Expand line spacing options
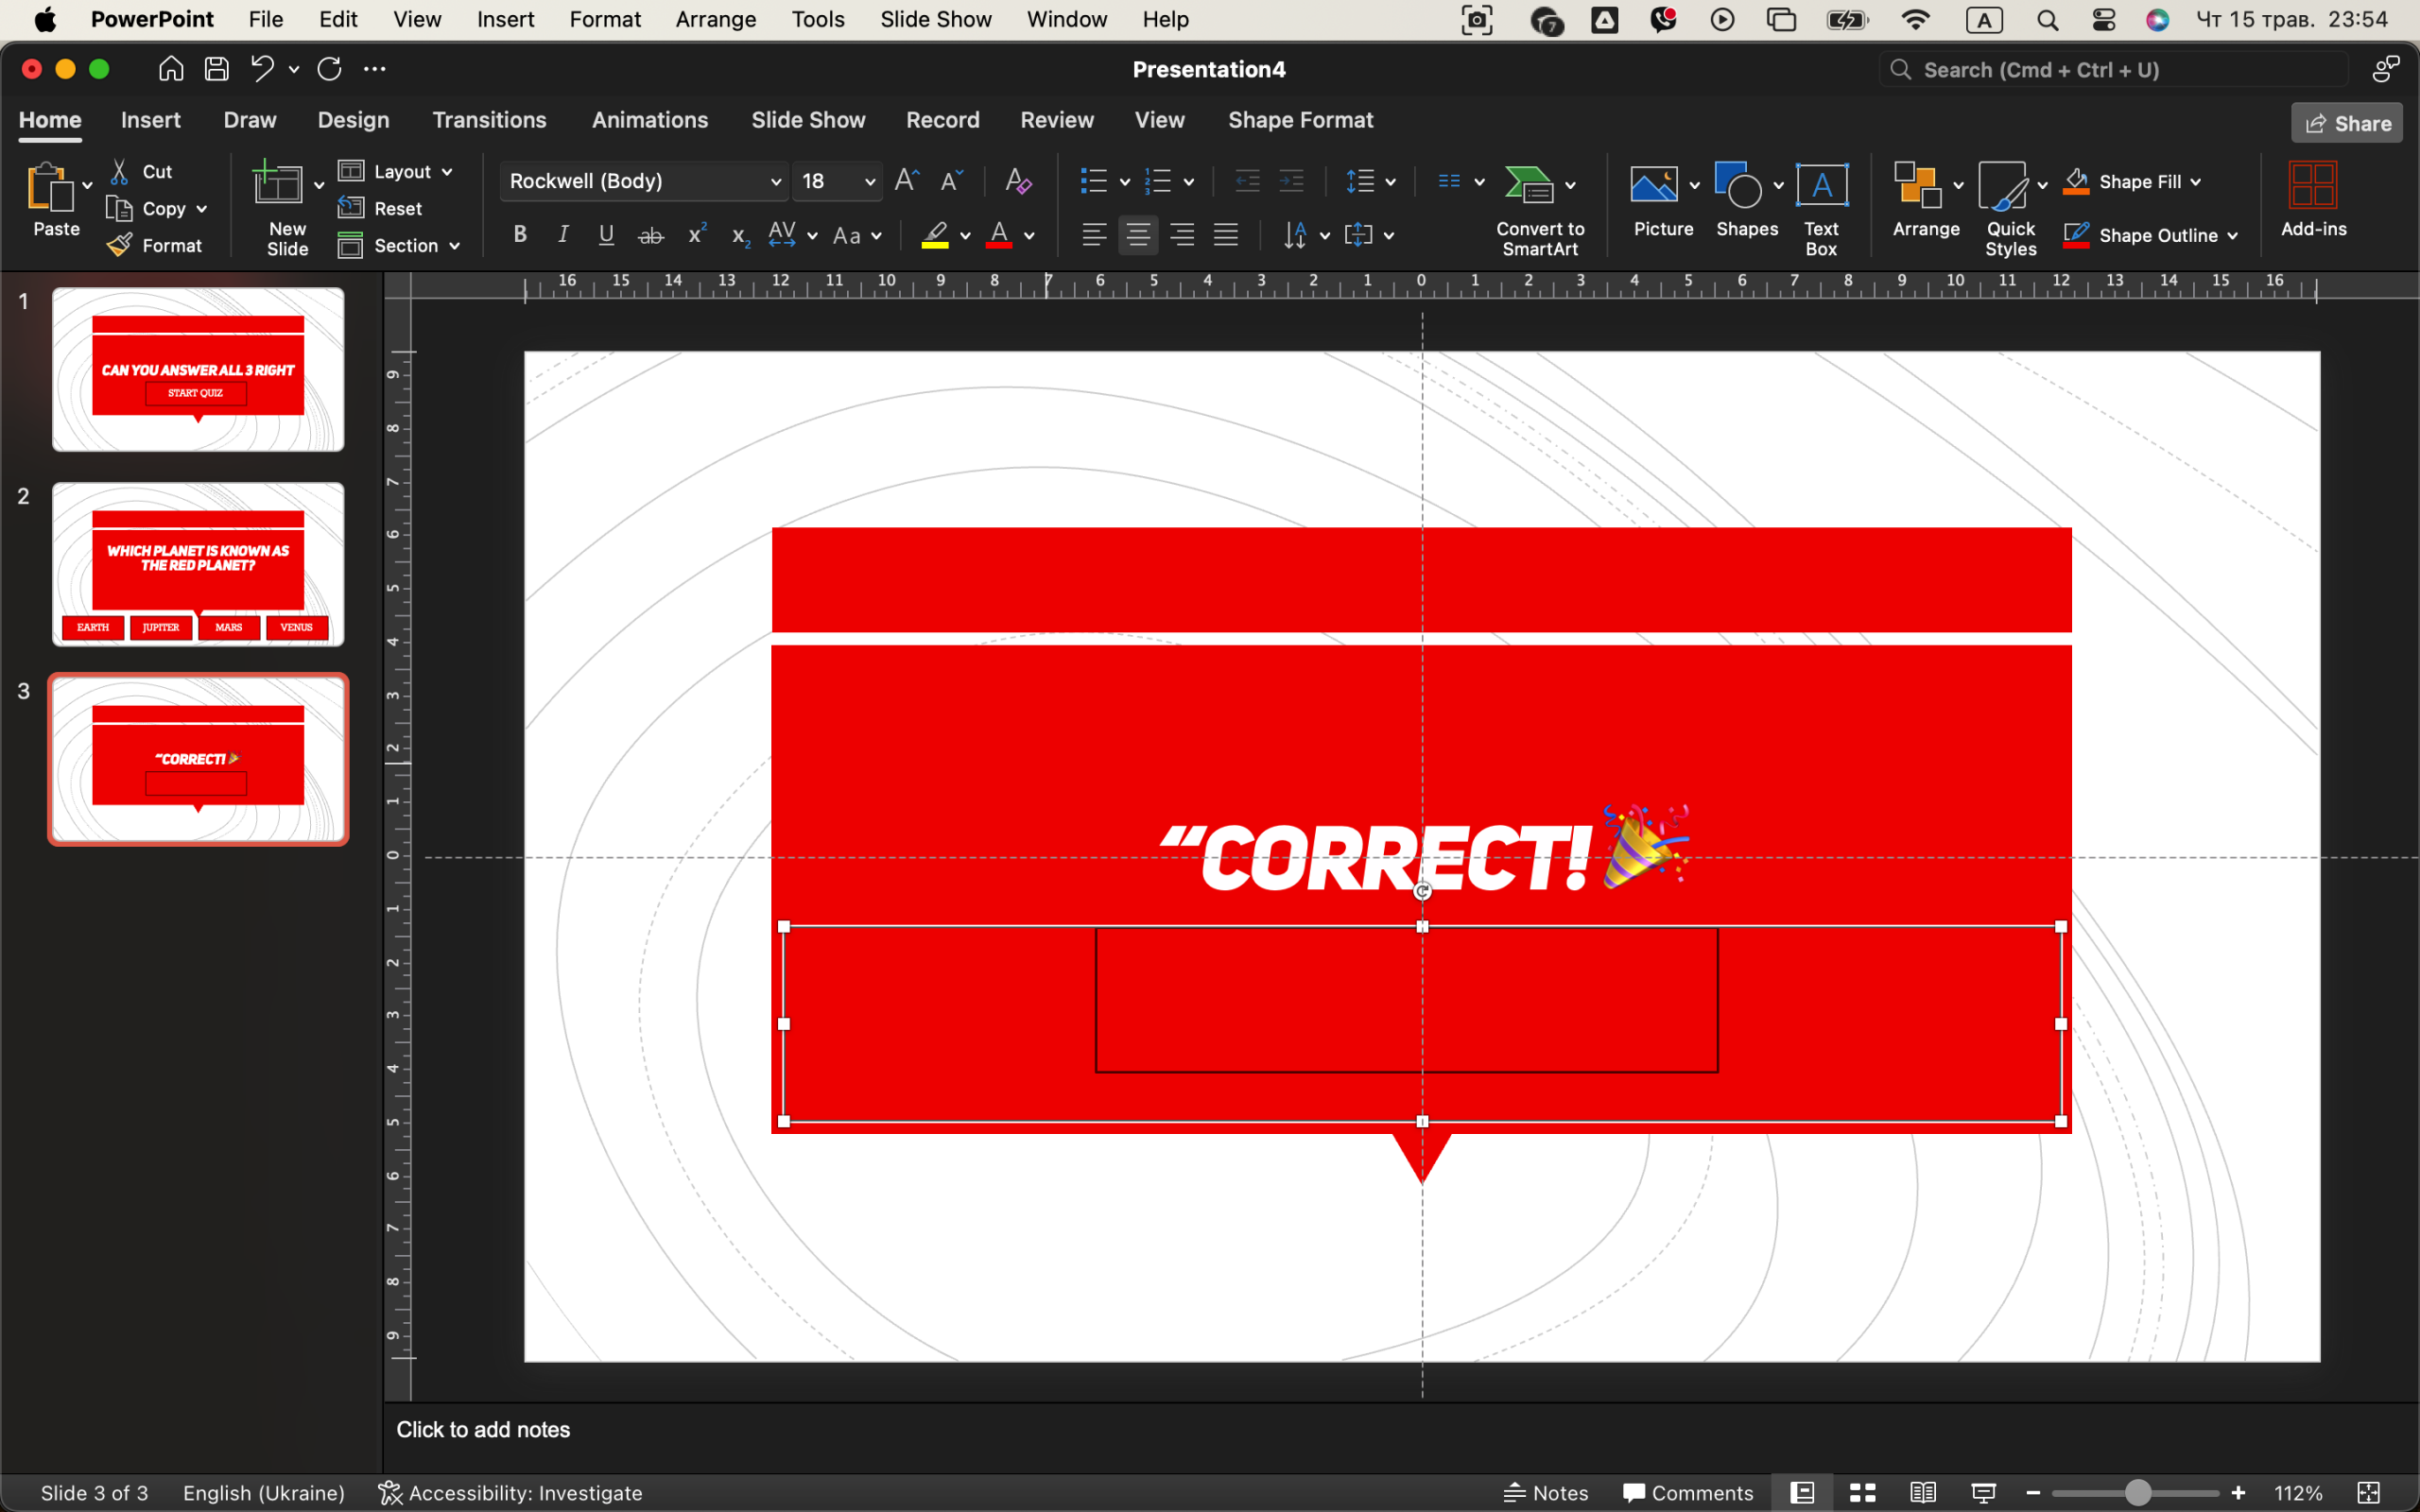 [x=1391, y=182]
